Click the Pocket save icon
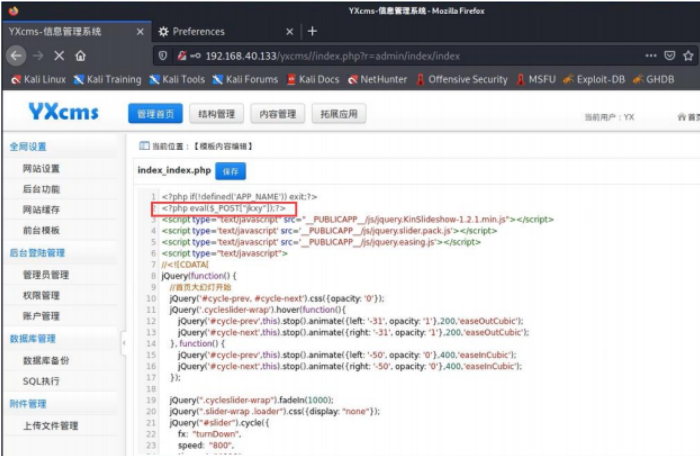 coord(670,56)
